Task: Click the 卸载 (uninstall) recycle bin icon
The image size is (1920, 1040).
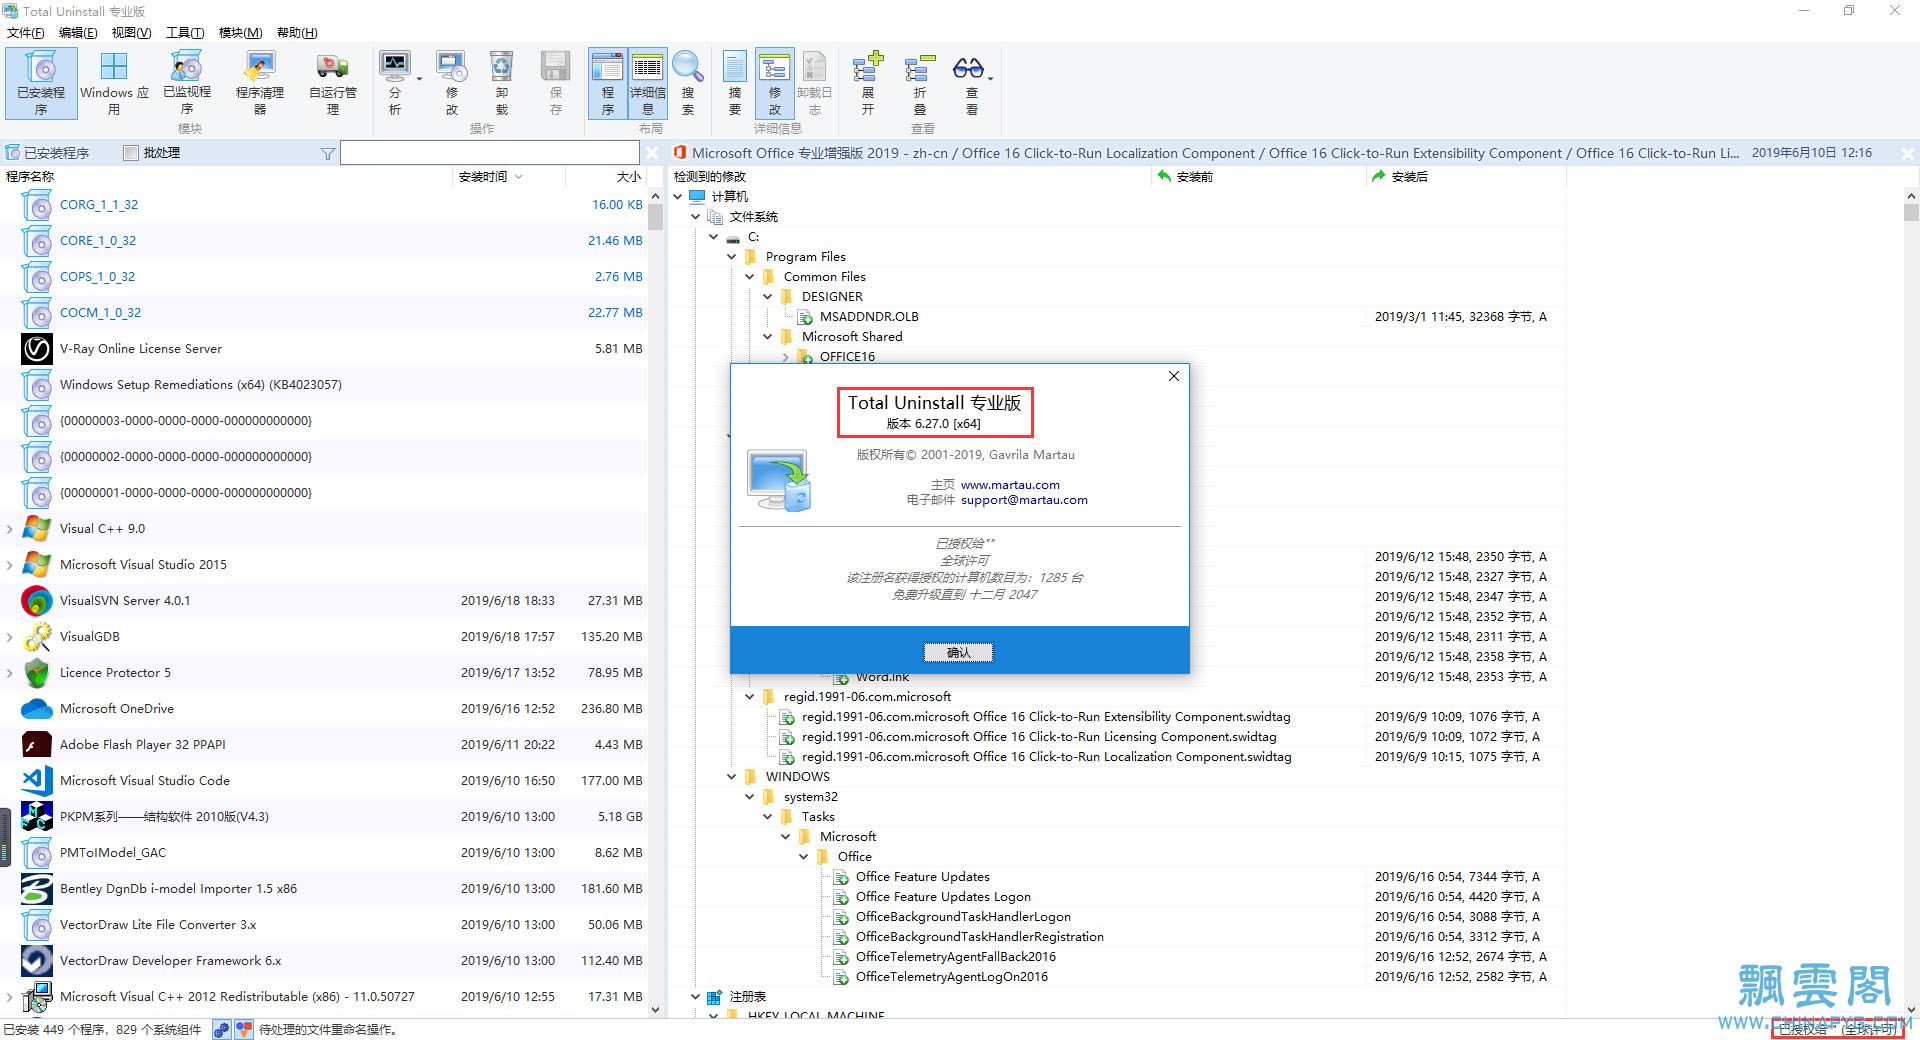Action: 502,84
